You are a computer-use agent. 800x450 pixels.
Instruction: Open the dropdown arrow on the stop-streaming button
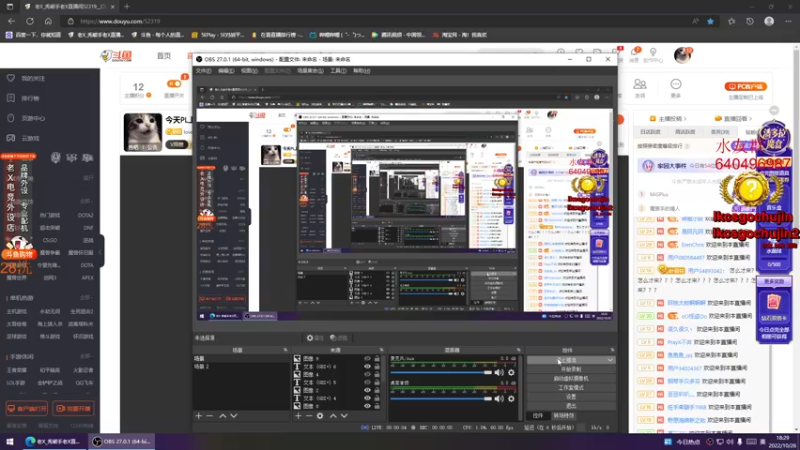click(610, 360)
